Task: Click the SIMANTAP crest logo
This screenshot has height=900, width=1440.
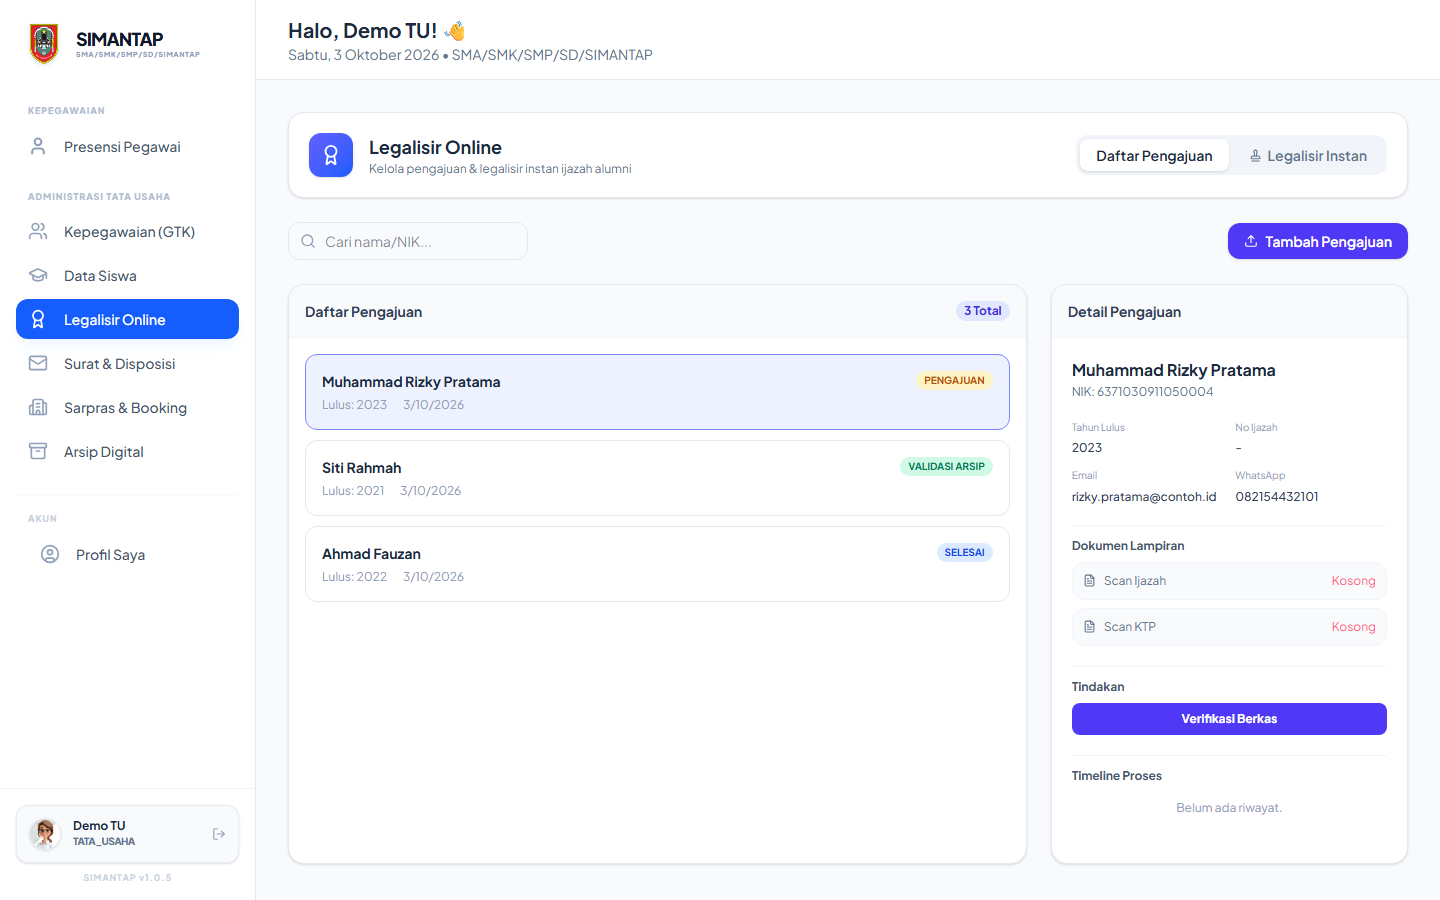Action: [x=44, y=43]
